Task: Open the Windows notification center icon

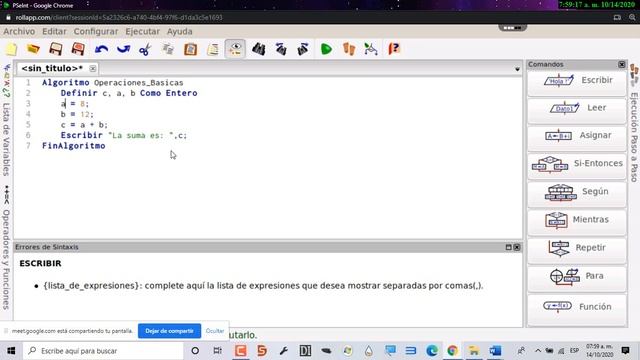Action: 625,351
